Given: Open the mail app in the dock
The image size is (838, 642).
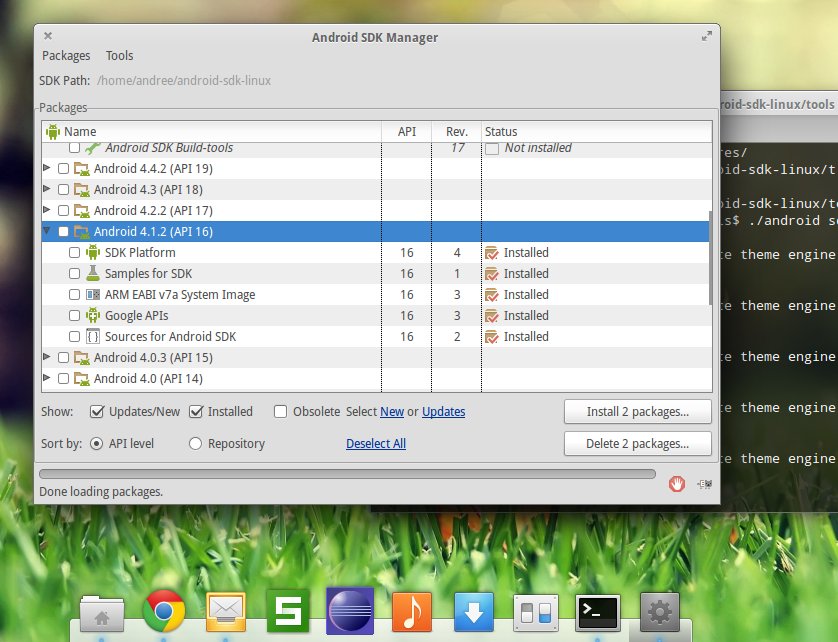Looking at the screenshot, I should point(226,612).
